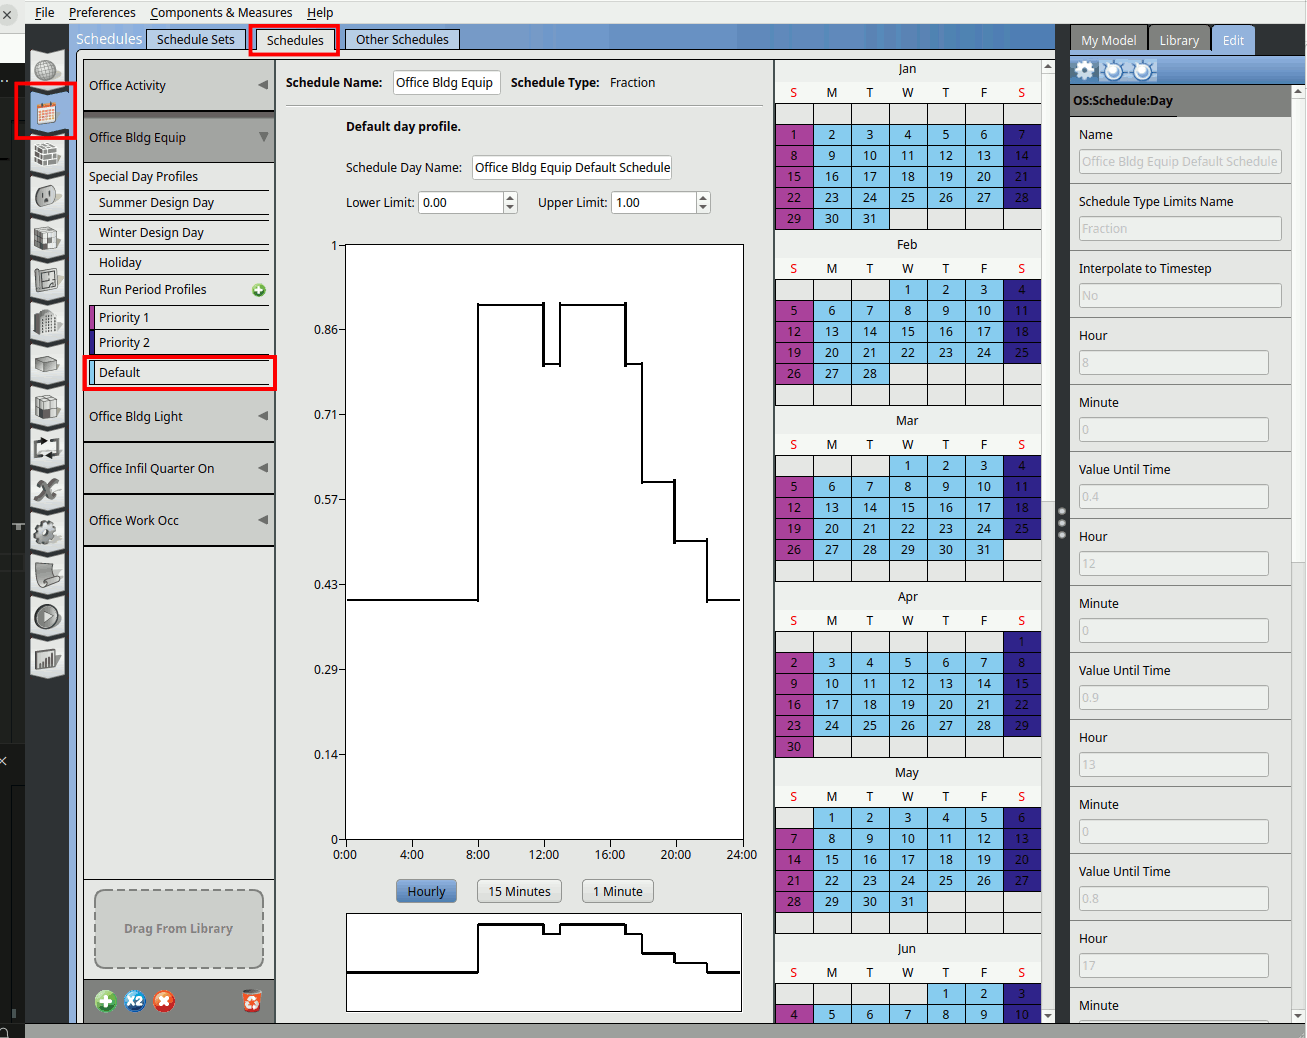This screenshot has width=1307, height=1038.
Task: Toggle the Hourly resolution button
Action: (426, 891)
